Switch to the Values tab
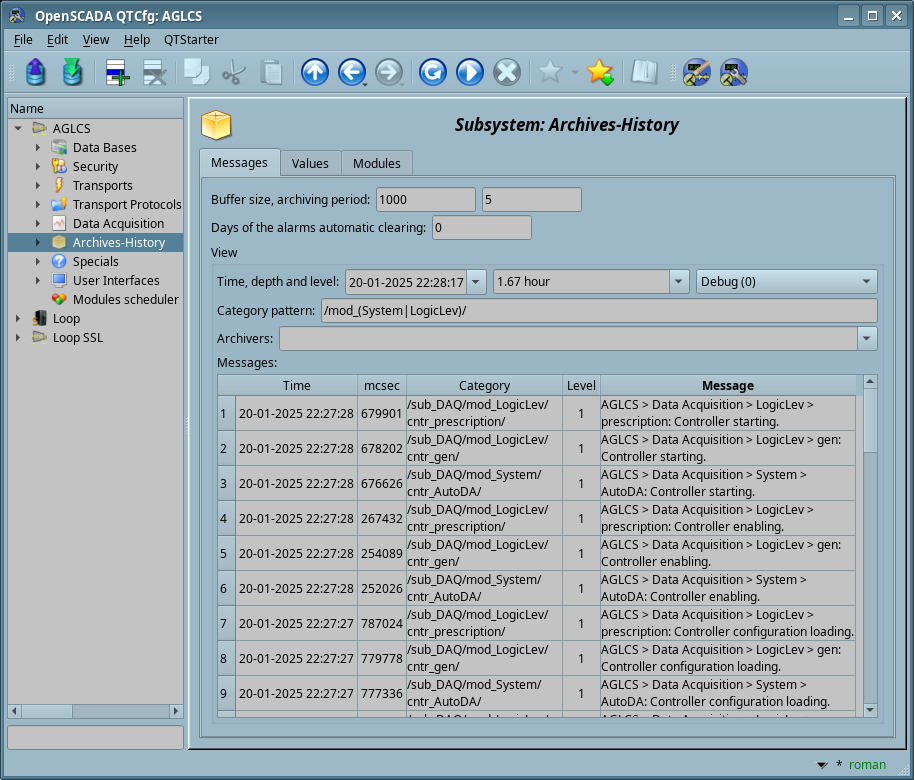This screenshot has height=780, width=914. coord(310,163)
